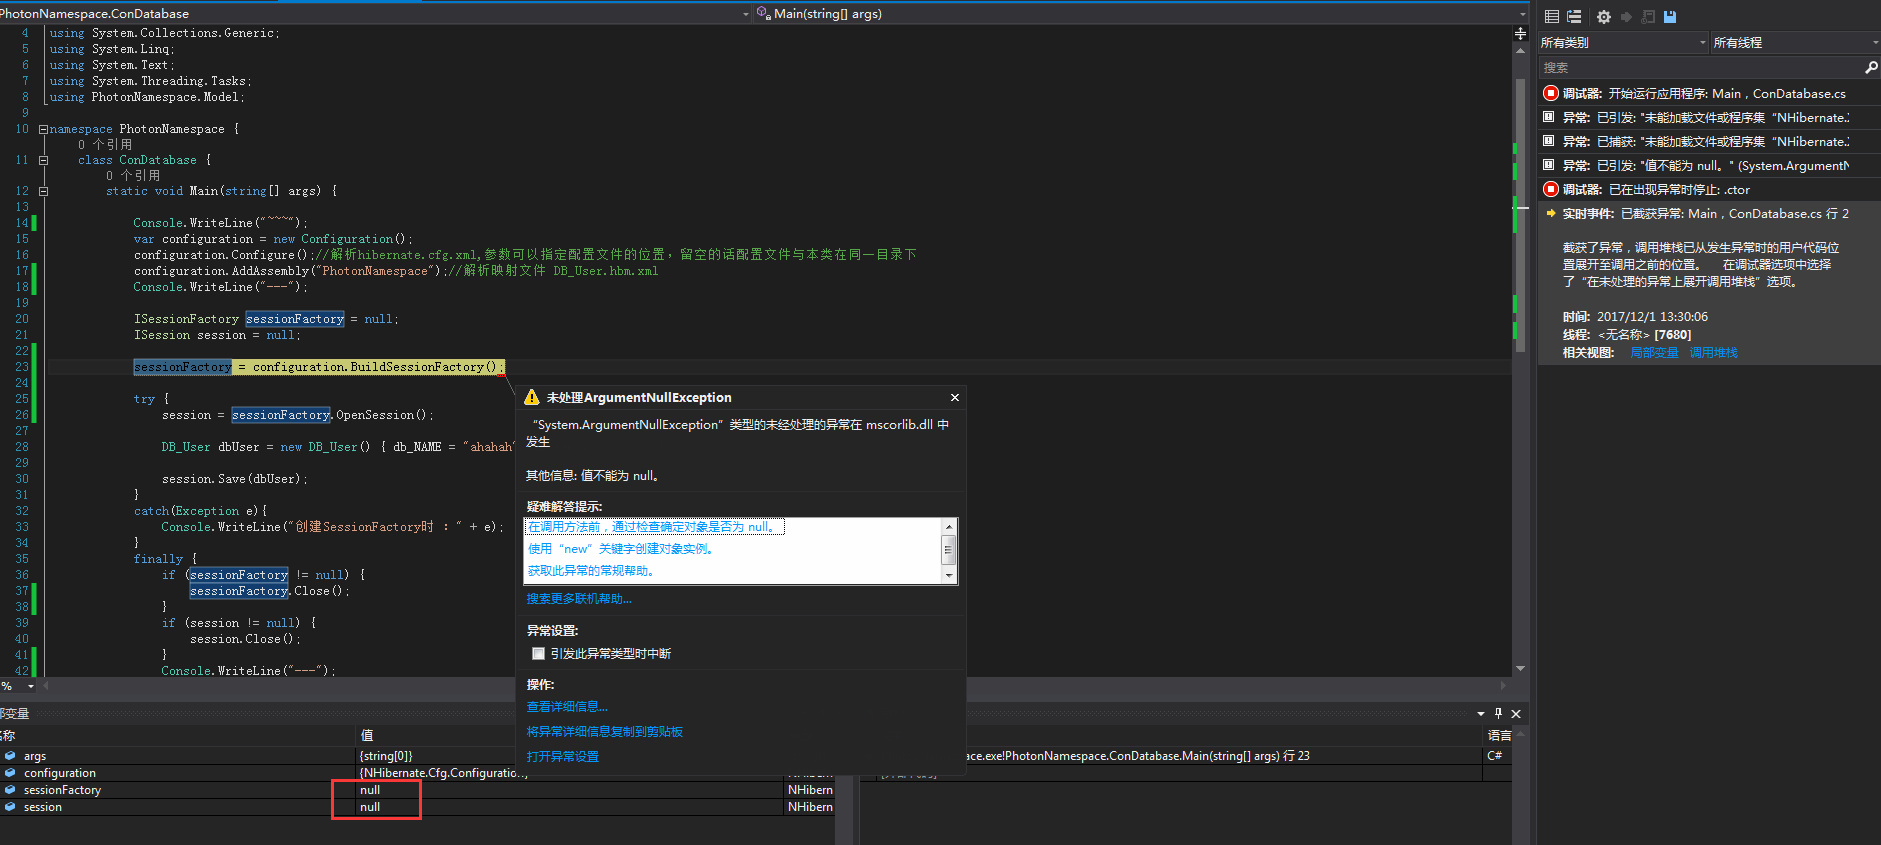Click the blue save icon in events toolbar
Screen dimensions: 1881x845
[x=1670, y=16]
